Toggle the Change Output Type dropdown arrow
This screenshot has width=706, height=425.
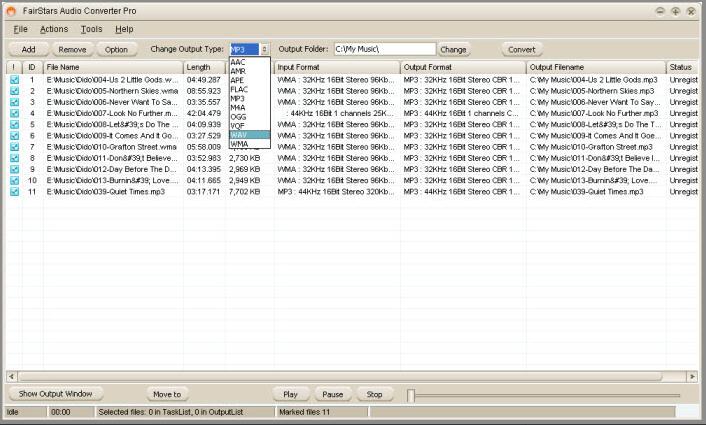coord(264,49)
